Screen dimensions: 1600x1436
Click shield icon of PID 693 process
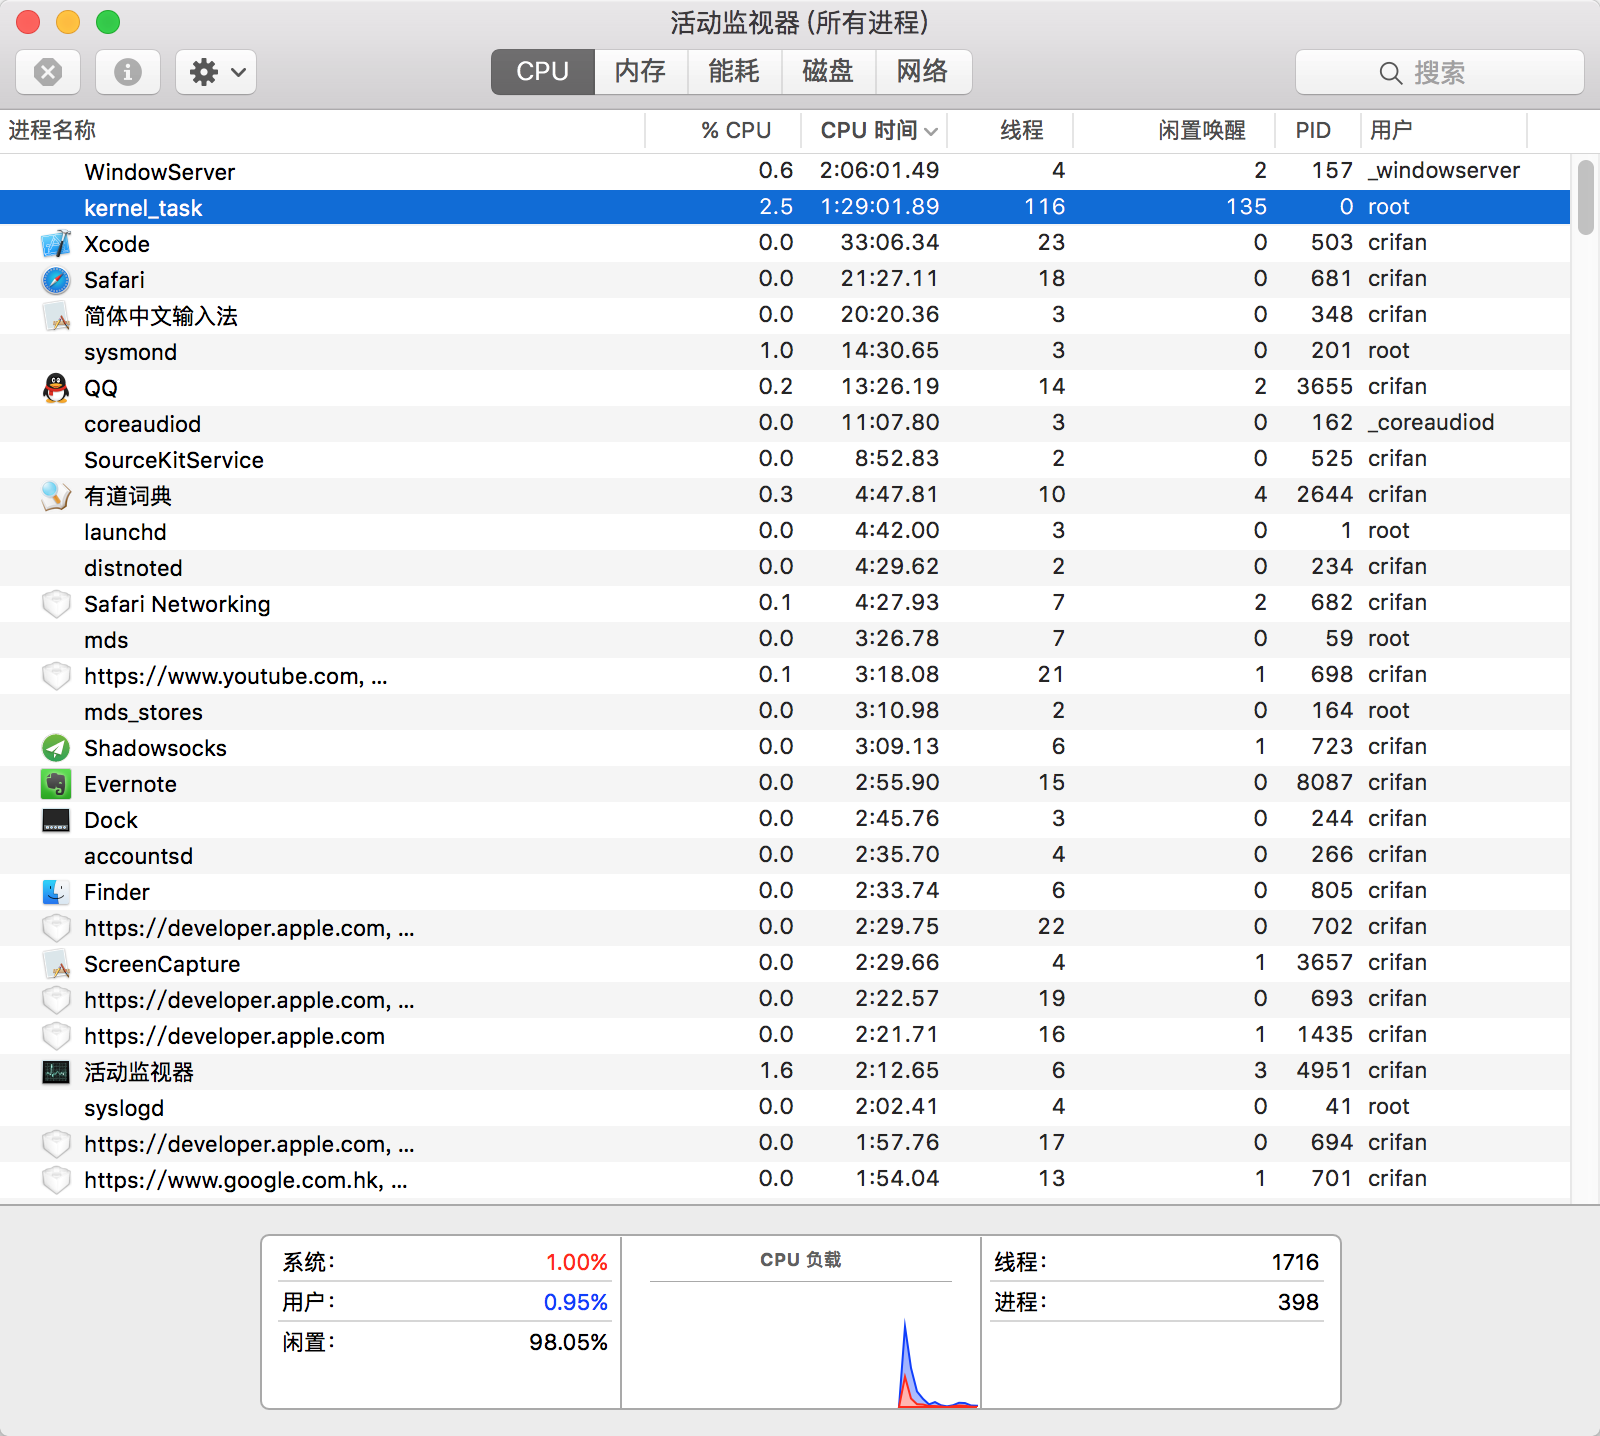[x=56, y=1000]
